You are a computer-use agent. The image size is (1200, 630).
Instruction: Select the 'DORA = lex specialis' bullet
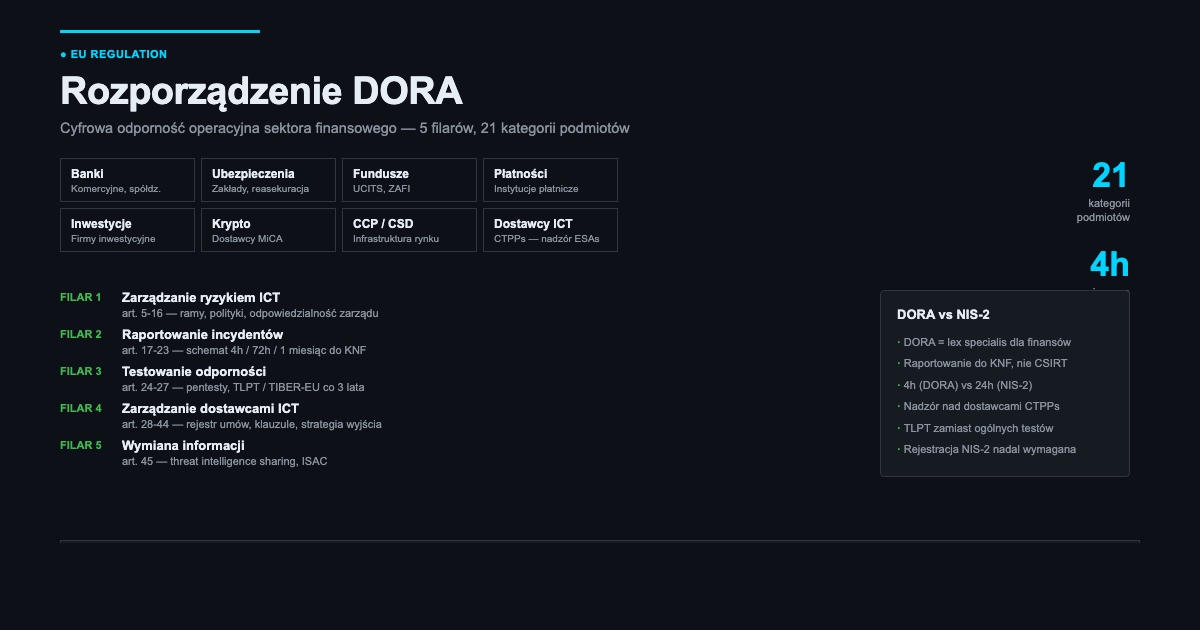(986, 343)
